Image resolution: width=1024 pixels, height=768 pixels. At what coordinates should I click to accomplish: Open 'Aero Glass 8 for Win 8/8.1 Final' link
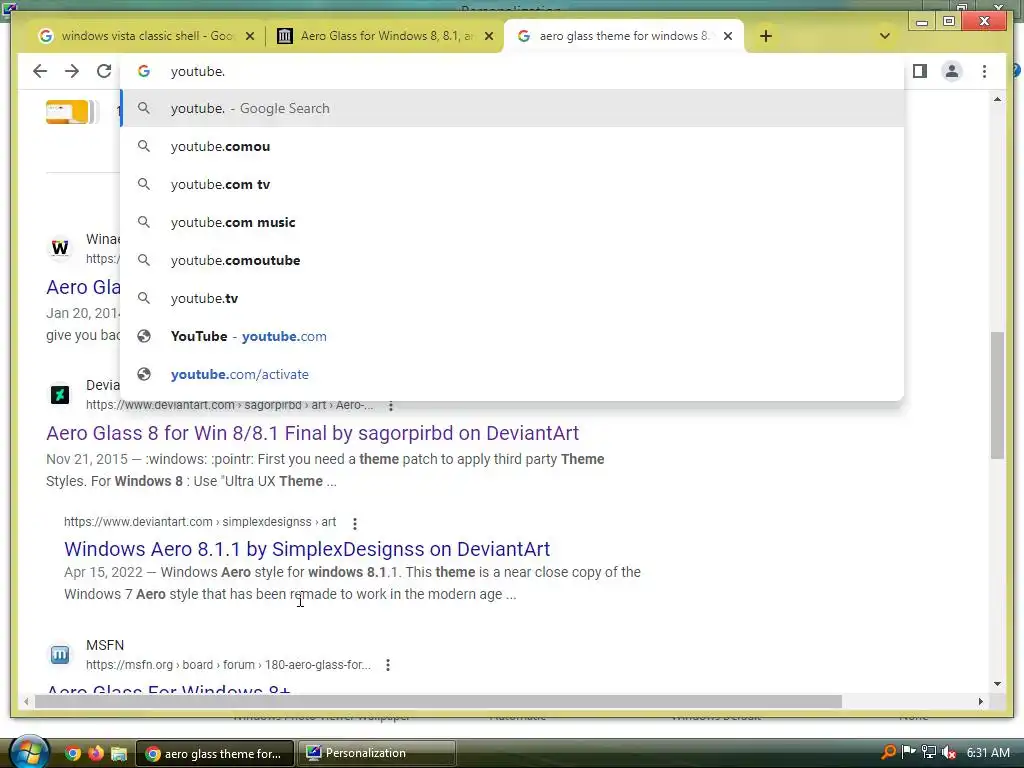coord(312,433)
